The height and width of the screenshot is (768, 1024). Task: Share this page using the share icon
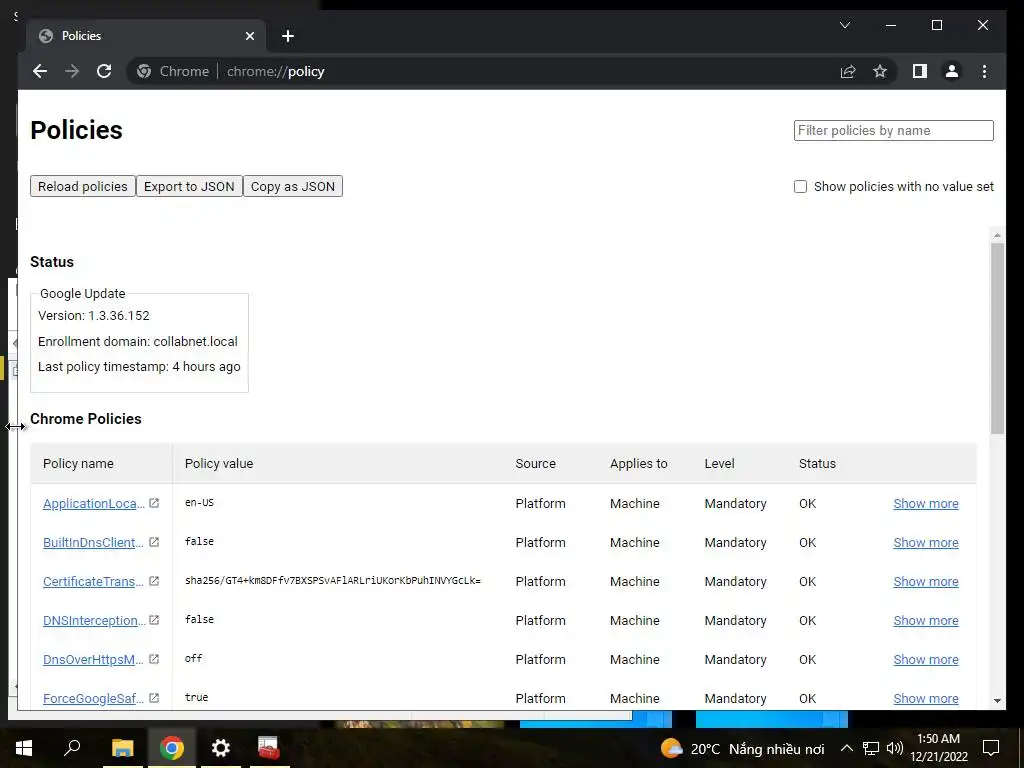(848, 71)
